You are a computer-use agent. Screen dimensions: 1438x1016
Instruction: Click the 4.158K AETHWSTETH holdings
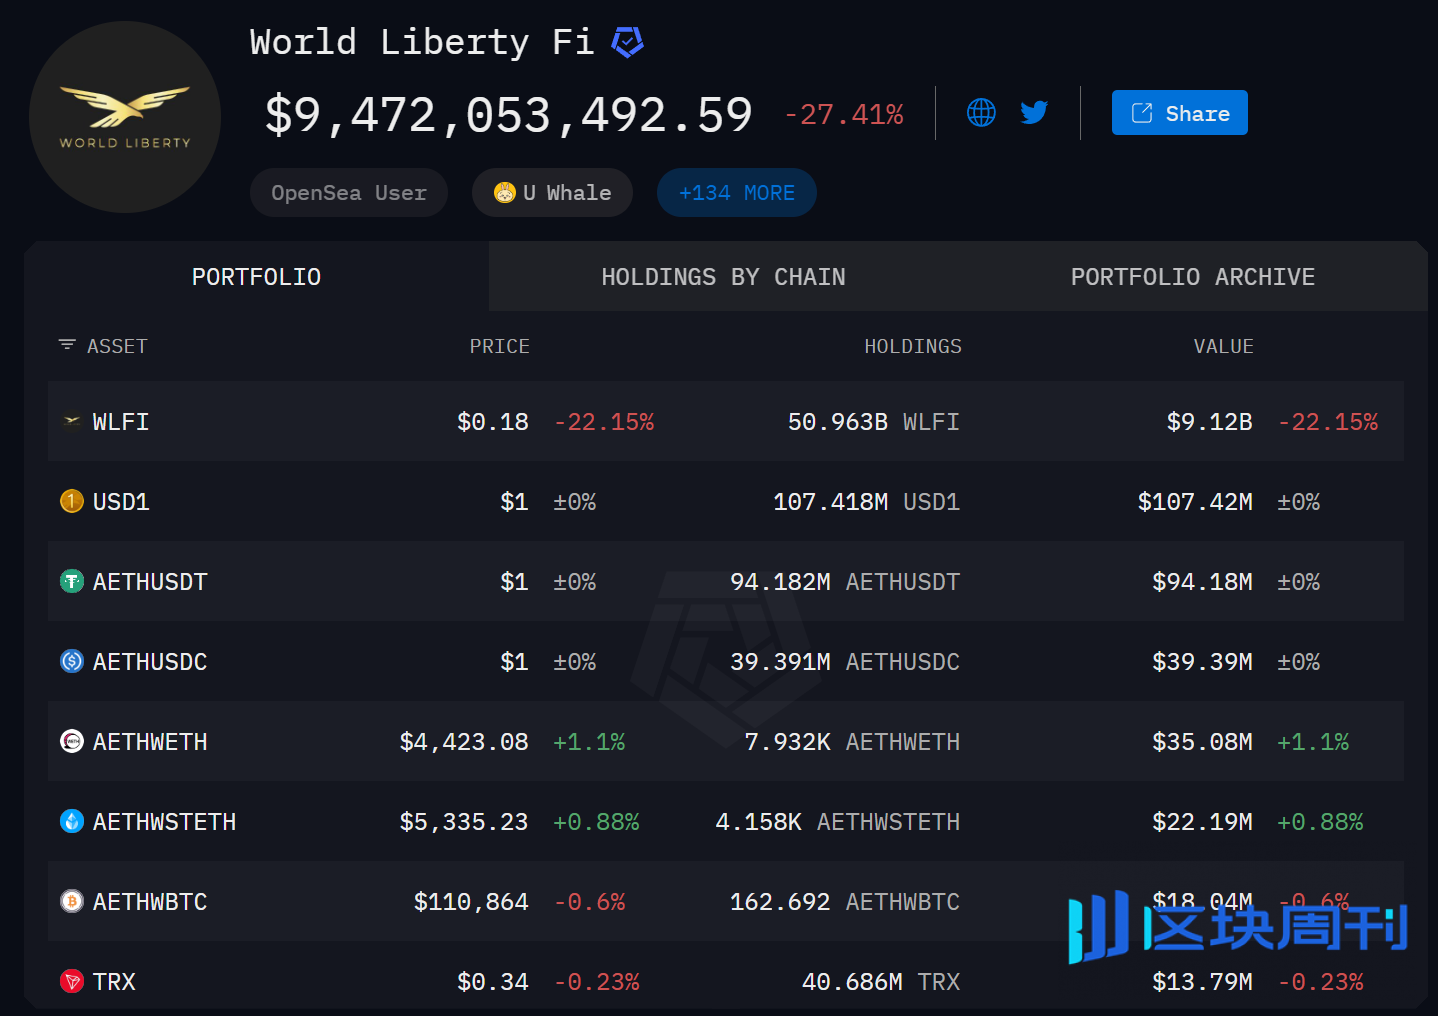point(837,822)
